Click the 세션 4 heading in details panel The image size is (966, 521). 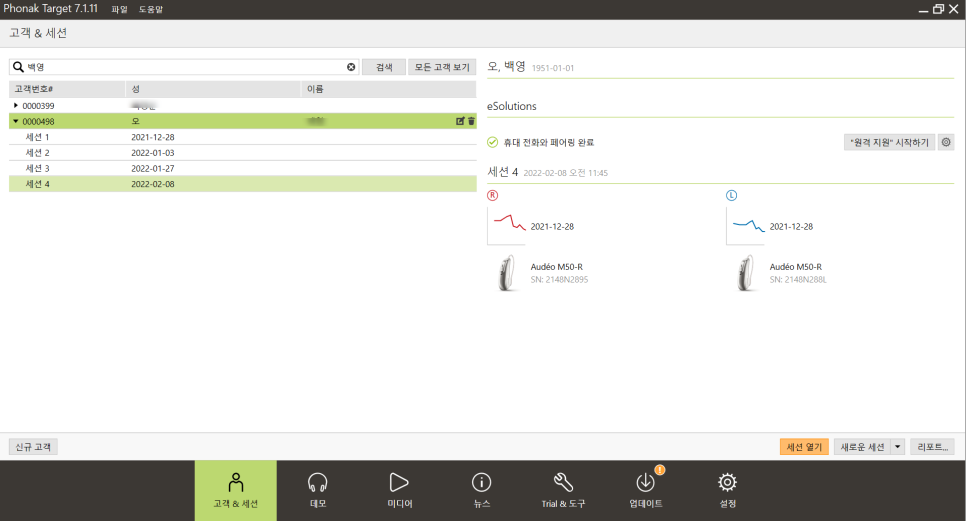coord(503,172)
